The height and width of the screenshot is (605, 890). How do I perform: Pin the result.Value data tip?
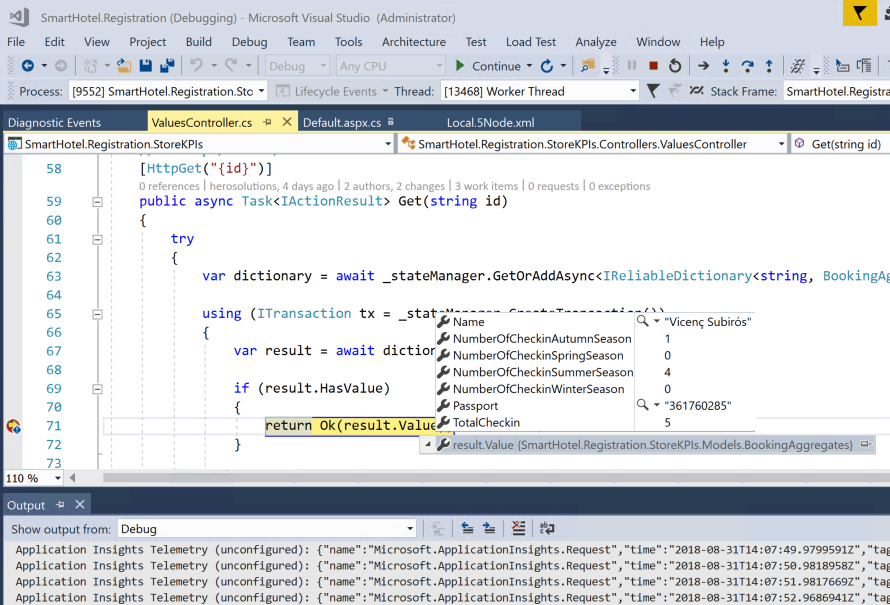coord(865,444)
